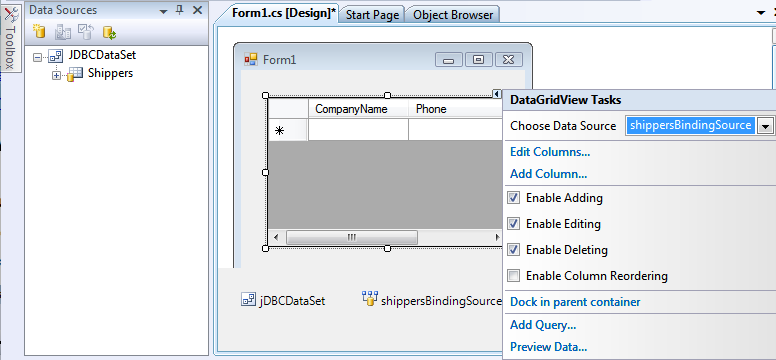776x360 pixels.
Task: Uncheck Enable Adding
Action: click(514, 198)
